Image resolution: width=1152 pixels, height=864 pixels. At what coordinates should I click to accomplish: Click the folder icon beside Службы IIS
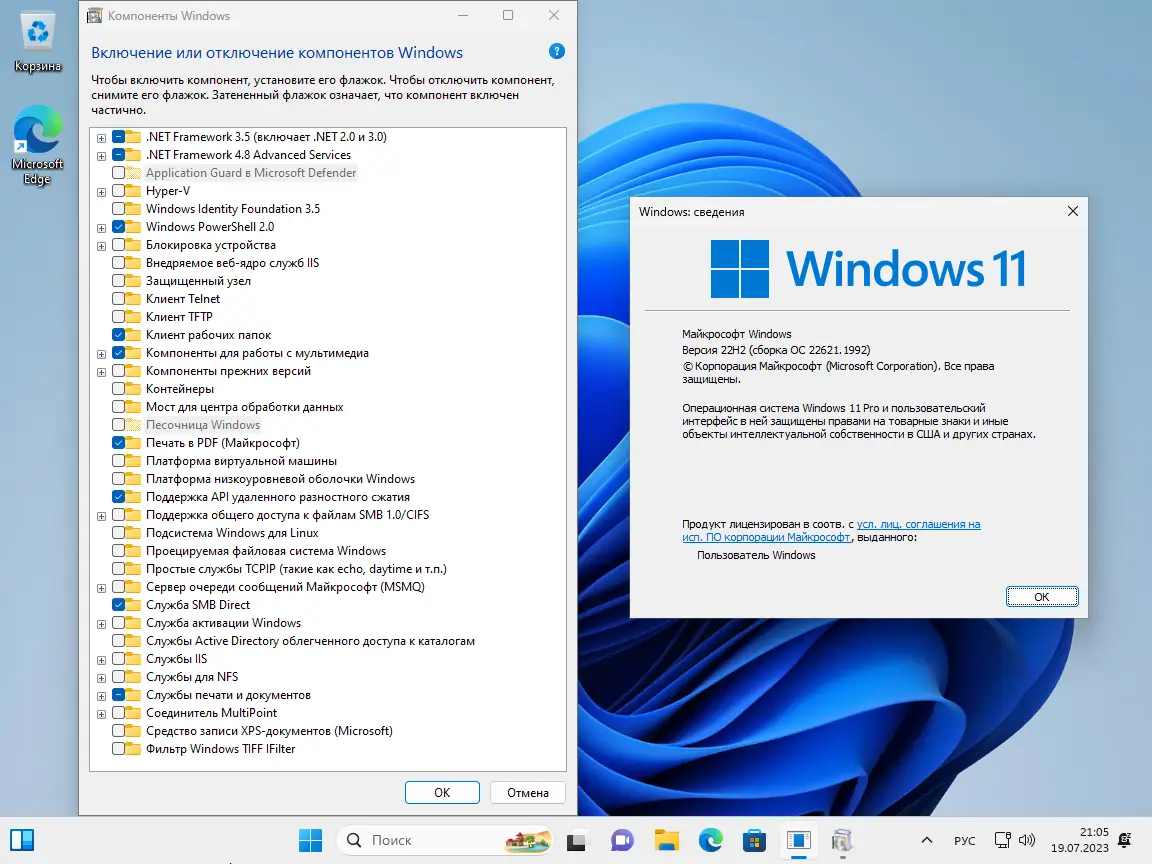click(133, 659)
